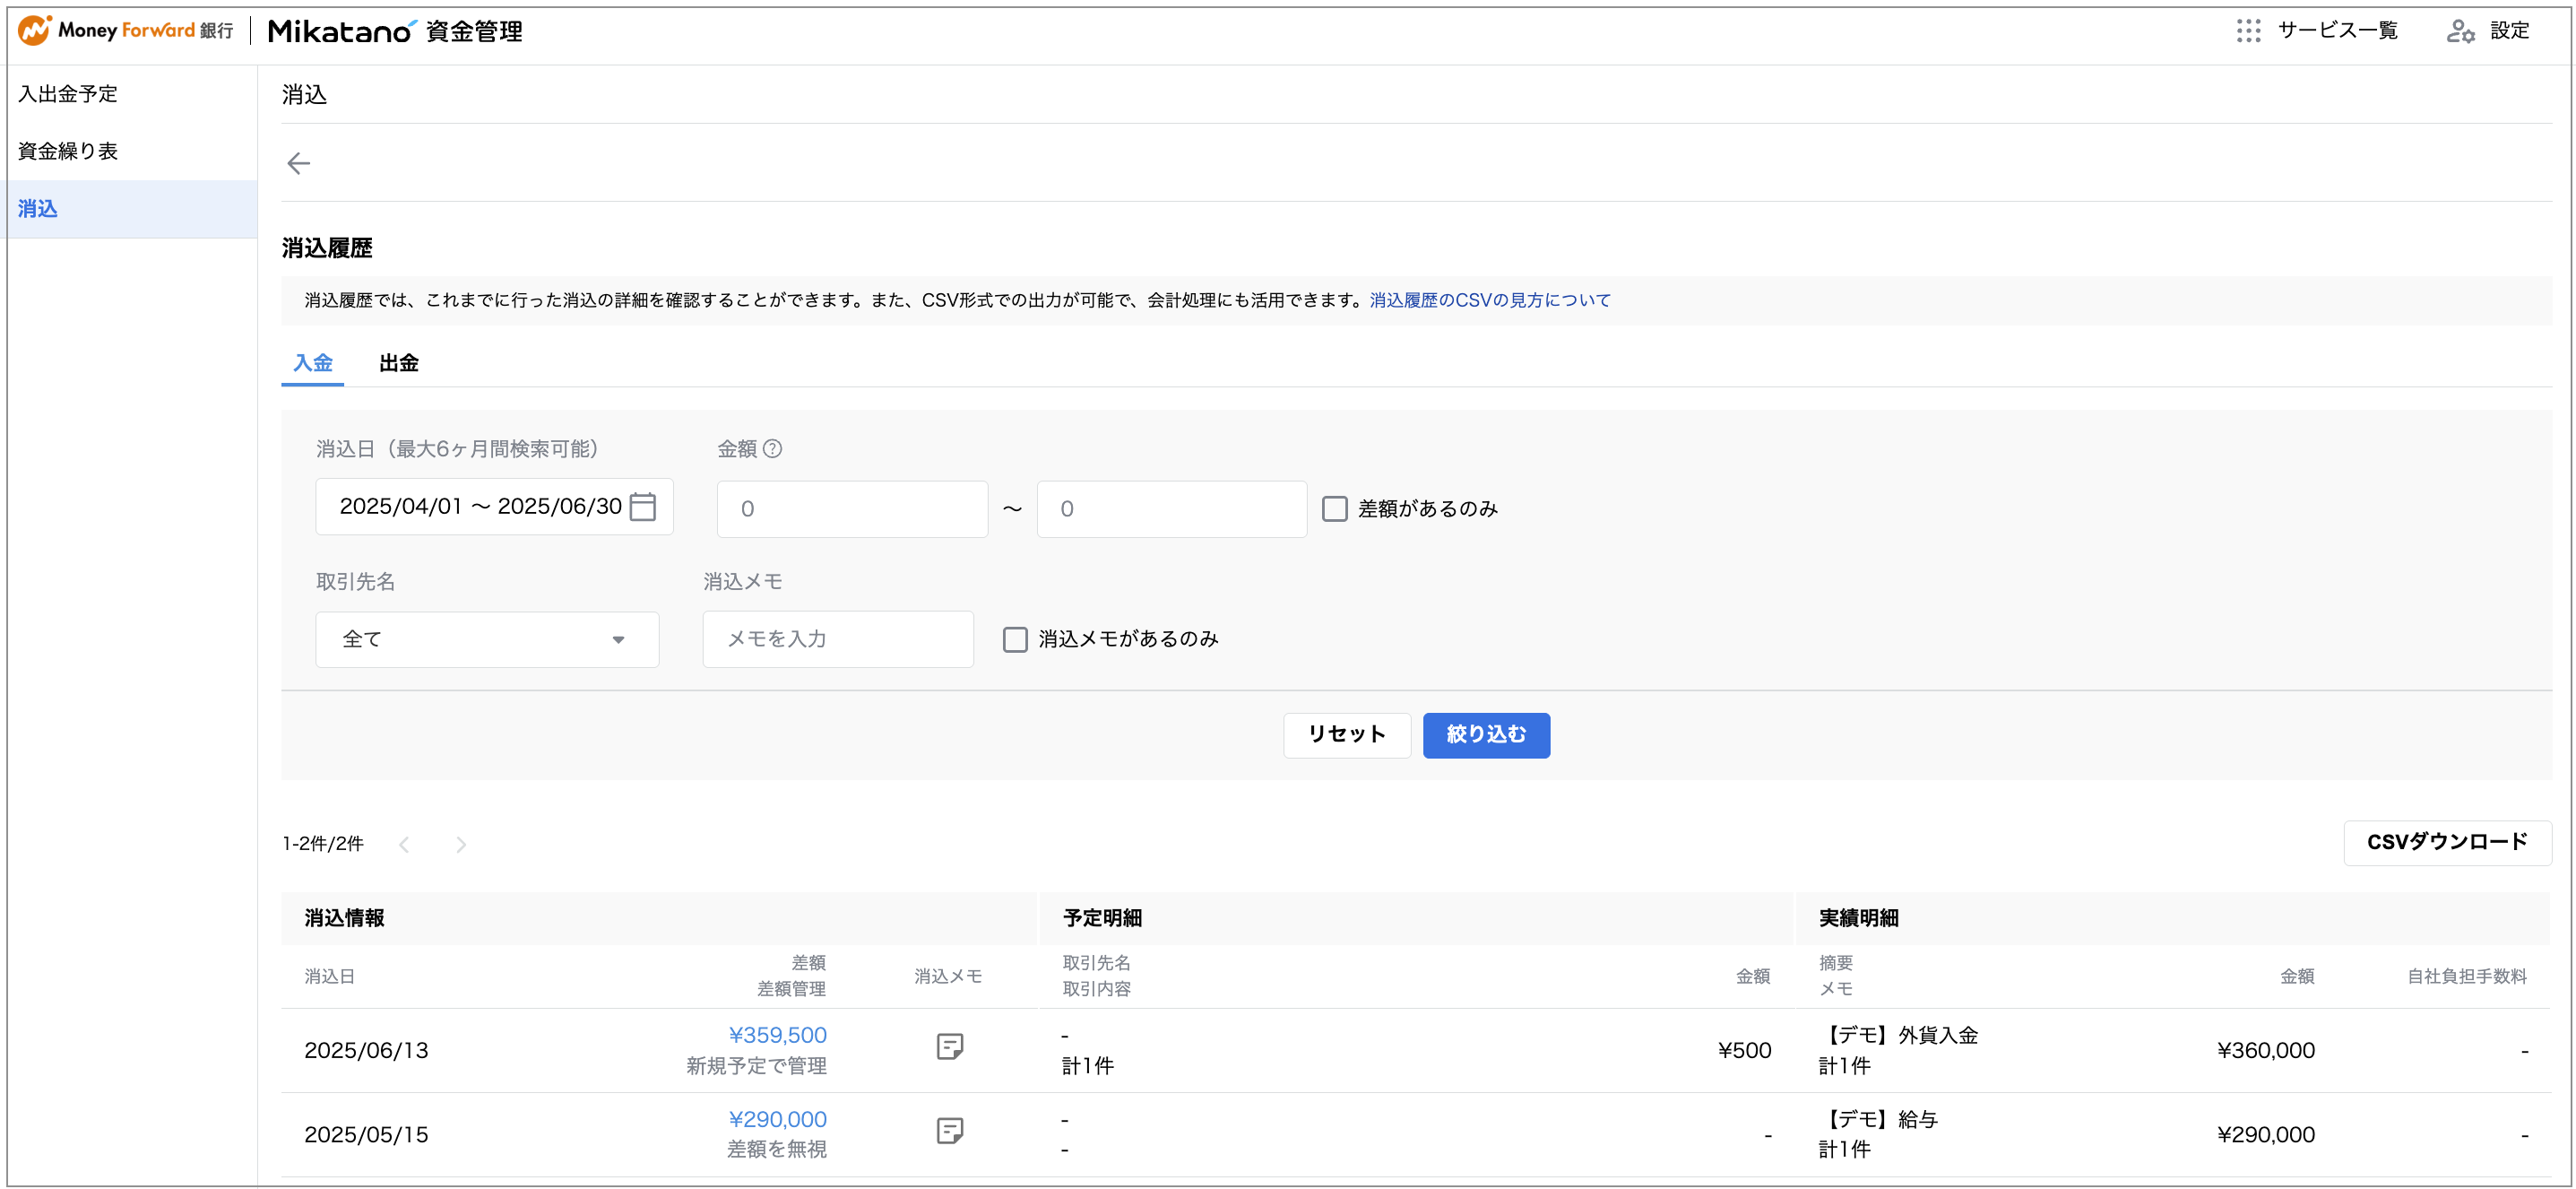Viewport: 2576px width, 1189px height.
Task: Click the 消込情報 column group header
Action: [x=344, y=918]
